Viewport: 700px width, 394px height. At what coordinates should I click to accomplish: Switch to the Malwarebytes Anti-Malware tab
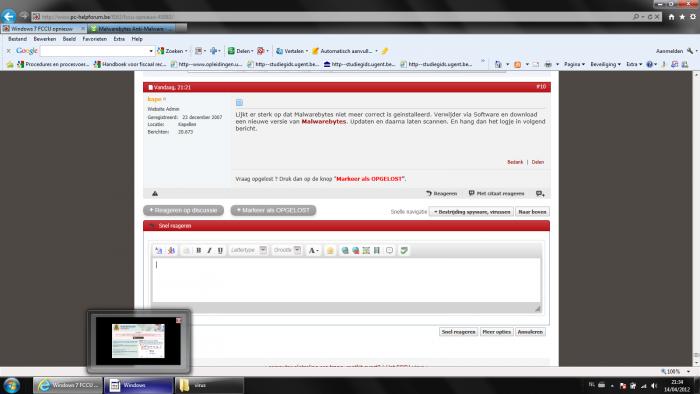(132, 29)
